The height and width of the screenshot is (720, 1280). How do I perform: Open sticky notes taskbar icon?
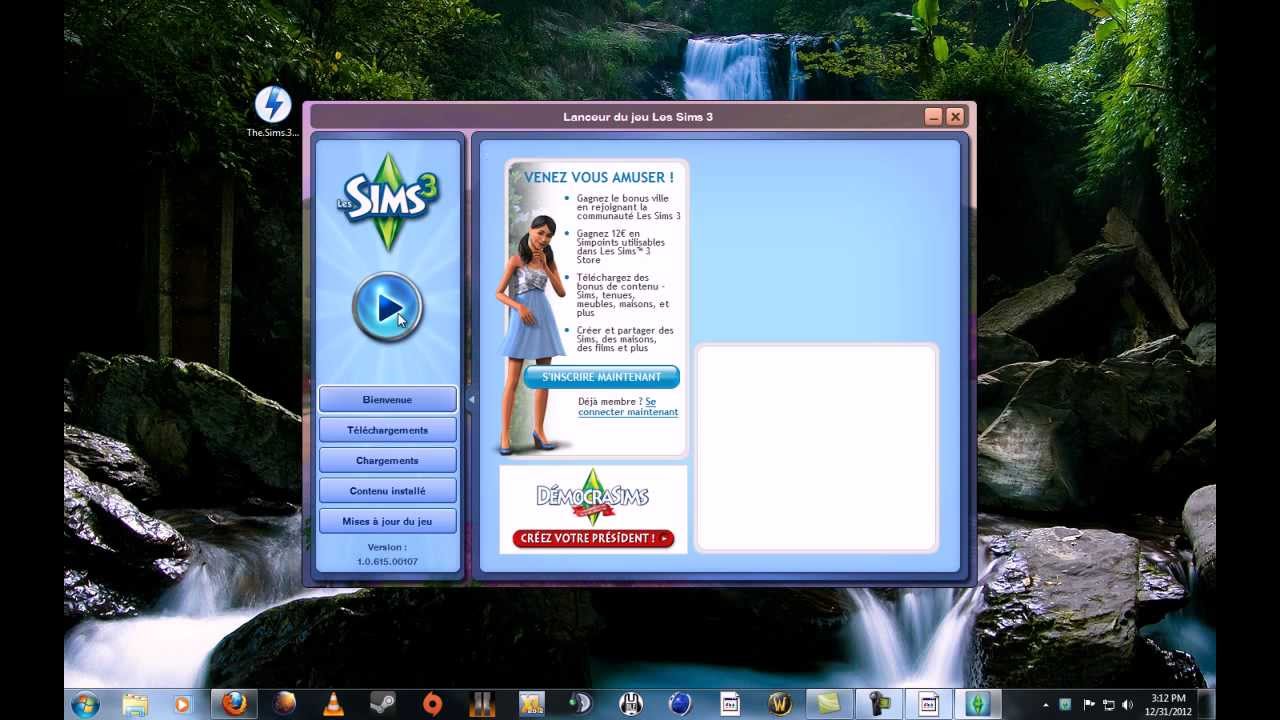pyautogui.click(x=829, y=704)
